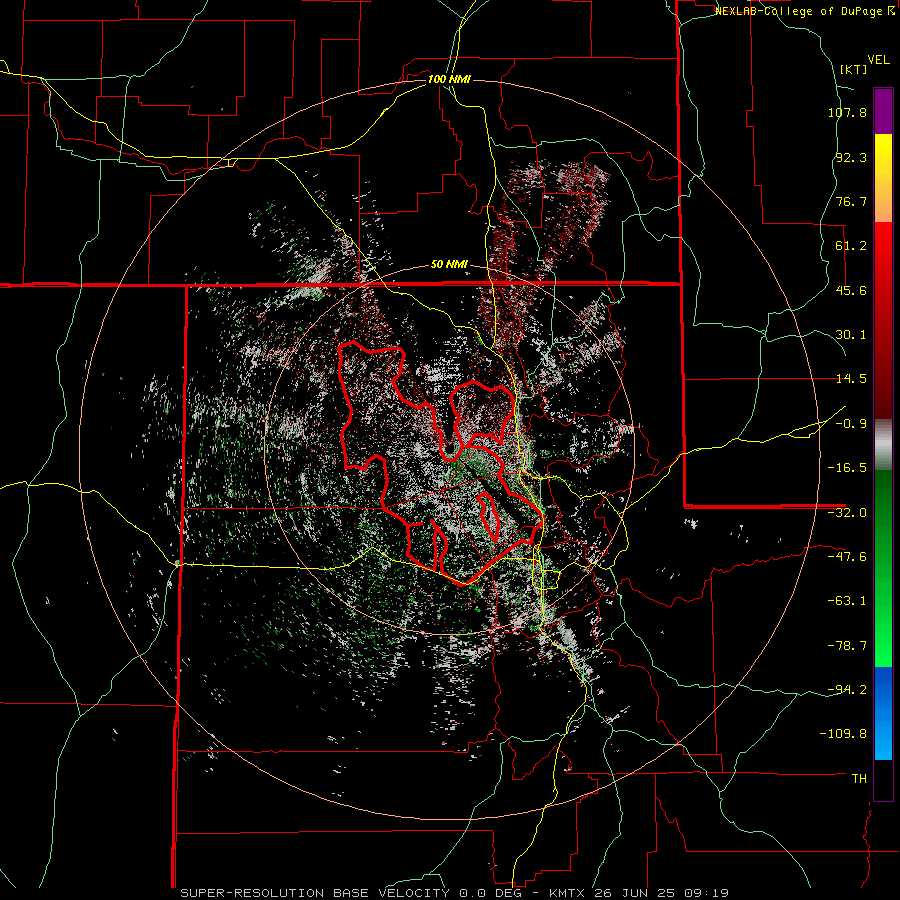Viewport: 900px width, 900px height.
Task: Click the -109.8 velocity scale value
Action: 843,734
